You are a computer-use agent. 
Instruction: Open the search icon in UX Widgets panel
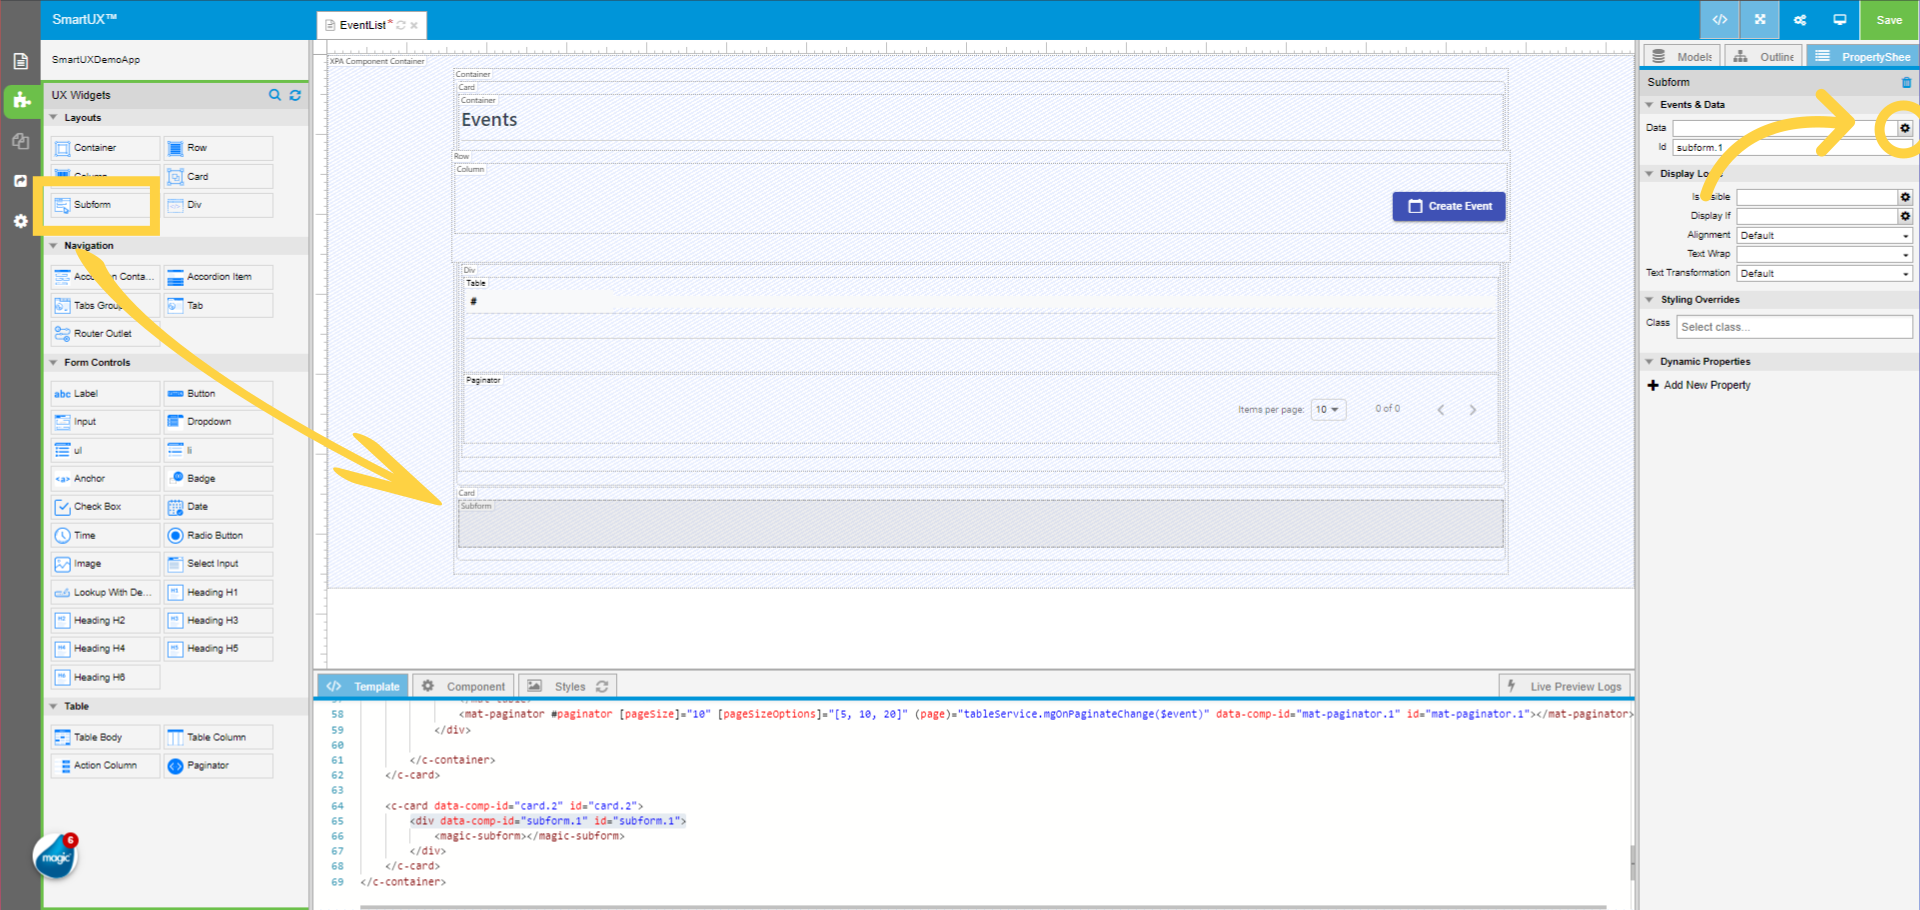pyautogui.click(x=275, y=95)
